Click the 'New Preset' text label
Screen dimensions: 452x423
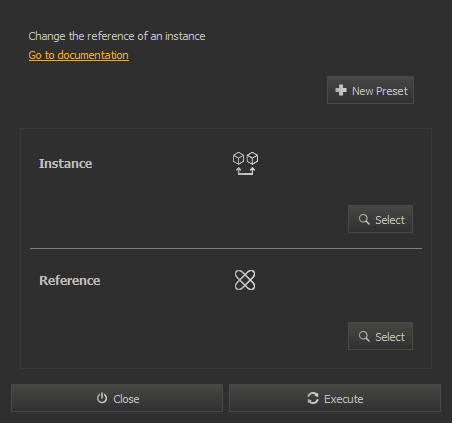coord(380,91)
